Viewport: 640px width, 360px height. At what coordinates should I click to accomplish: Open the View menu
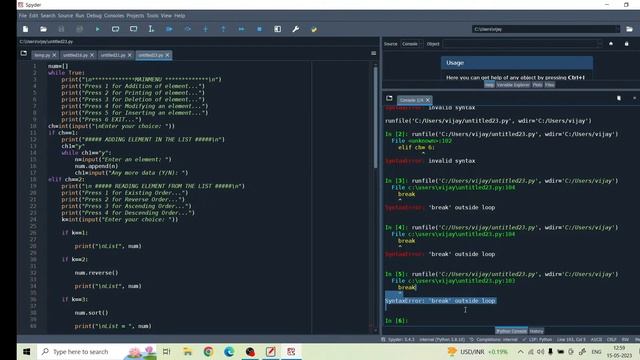click(x=166, y=16)
